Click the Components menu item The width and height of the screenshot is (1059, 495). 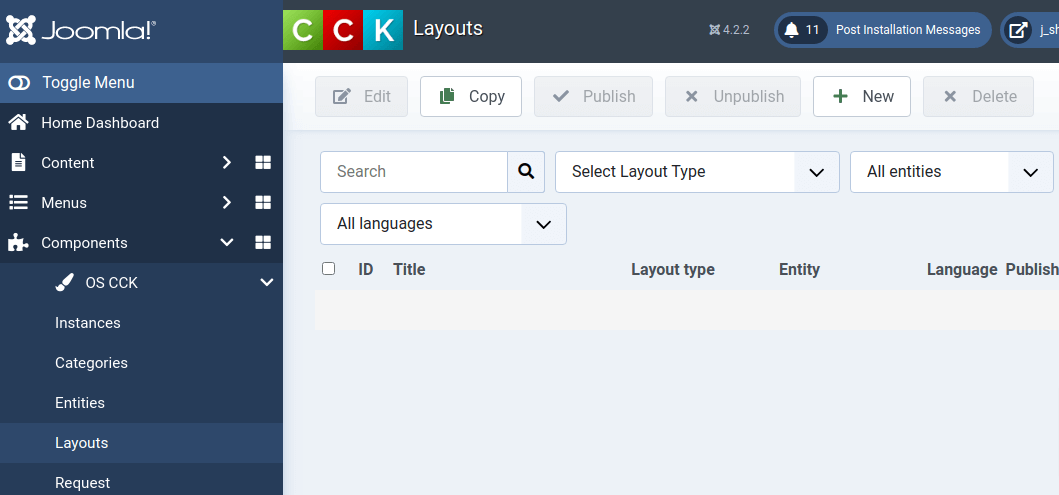[x=84, y=242]
